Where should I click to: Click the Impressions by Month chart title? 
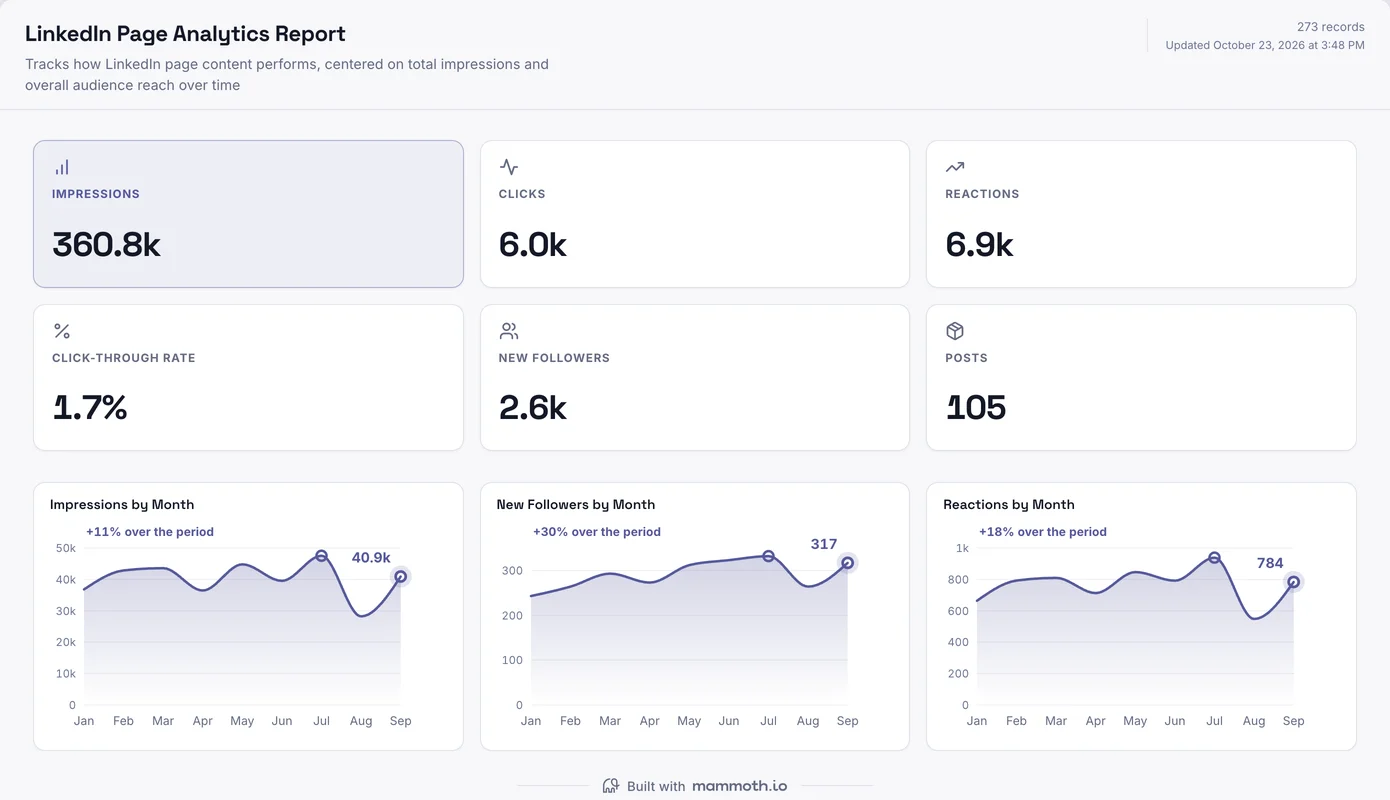coord(122,505)
